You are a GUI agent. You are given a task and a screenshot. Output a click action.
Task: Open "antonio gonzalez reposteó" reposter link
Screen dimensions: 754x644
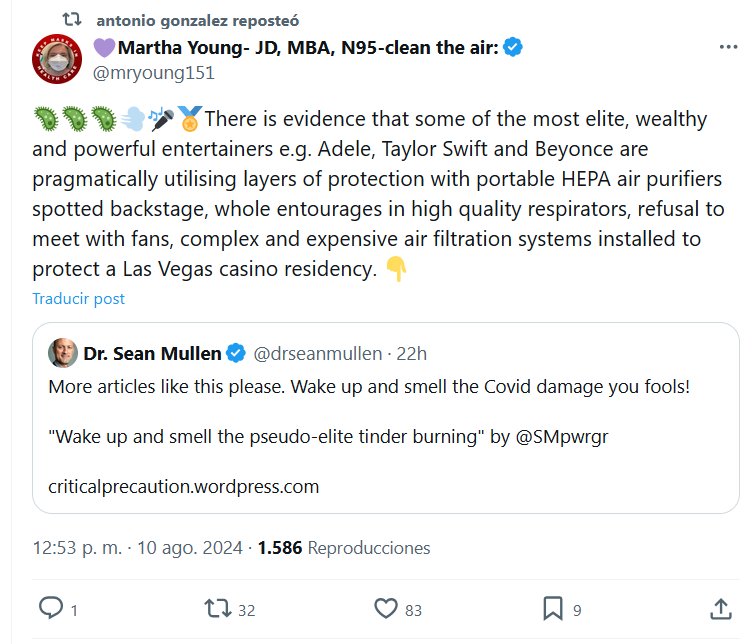(198, 20)
